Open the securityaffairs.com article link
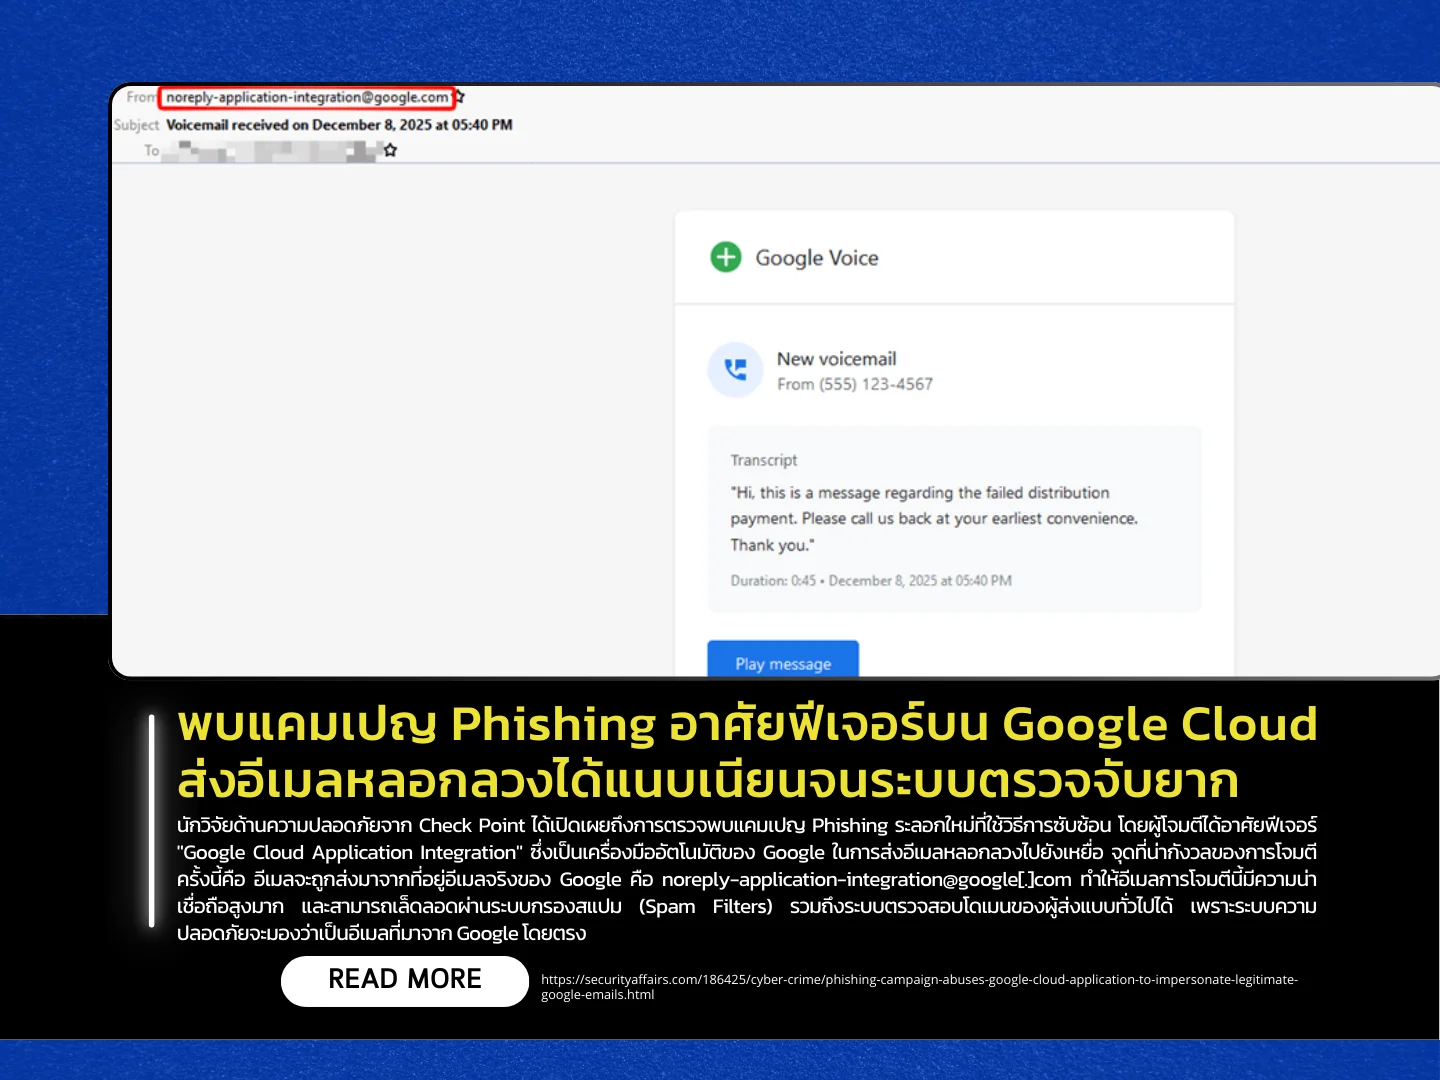The width and height of the screenshot is (1440, 1080). (x=919, y=987)
